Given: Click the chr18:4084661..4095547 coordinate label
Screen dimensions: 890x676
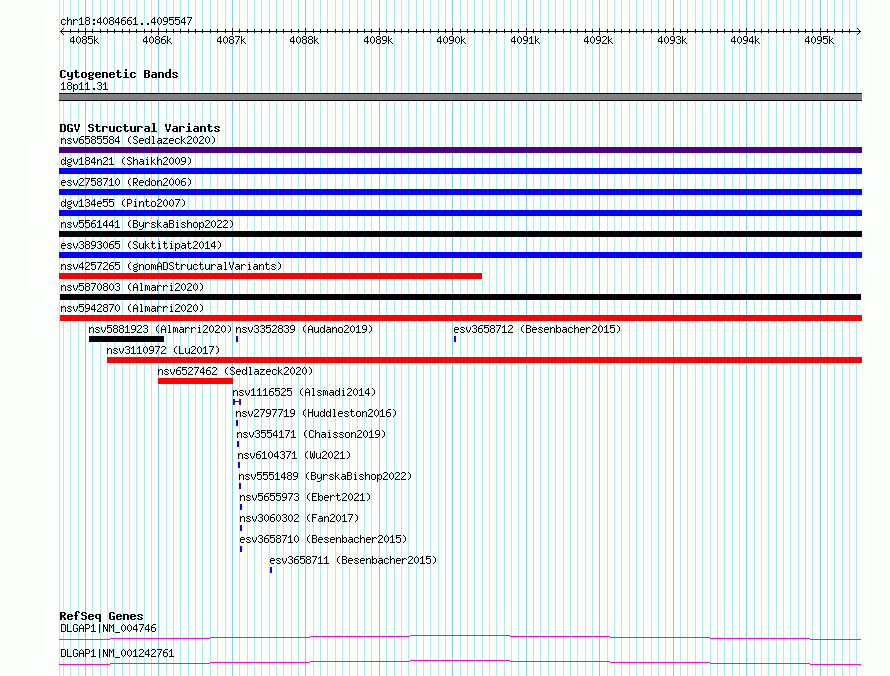Looking at the screenshot, I should click(127, 21).
